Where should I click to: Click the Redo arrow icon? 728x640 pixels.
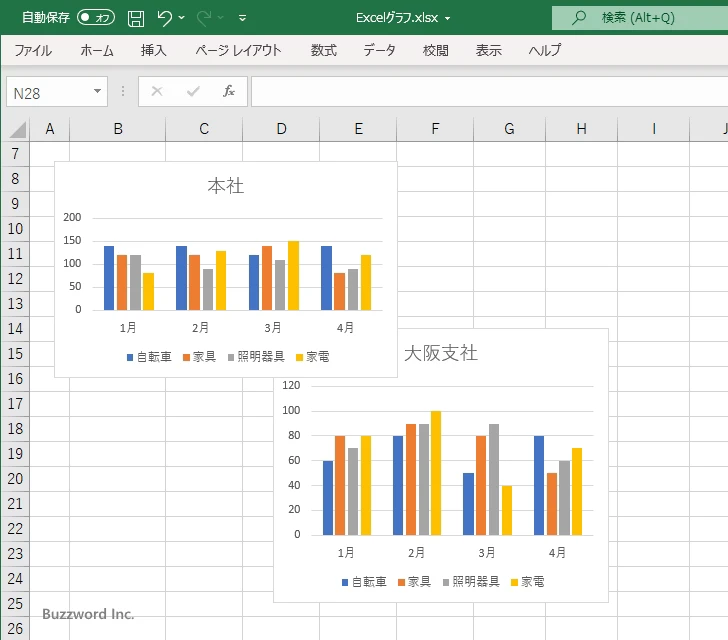click(203, 18)
